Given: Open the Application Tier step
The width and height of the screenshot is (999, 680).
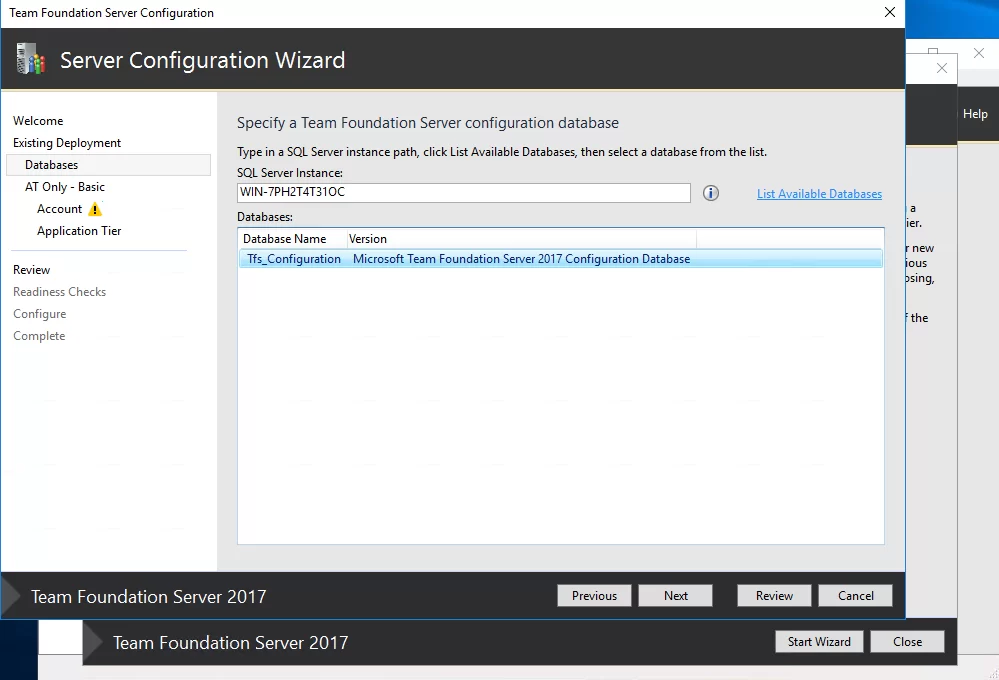Looking at the screenshot, I should click(x=79, y=231).
